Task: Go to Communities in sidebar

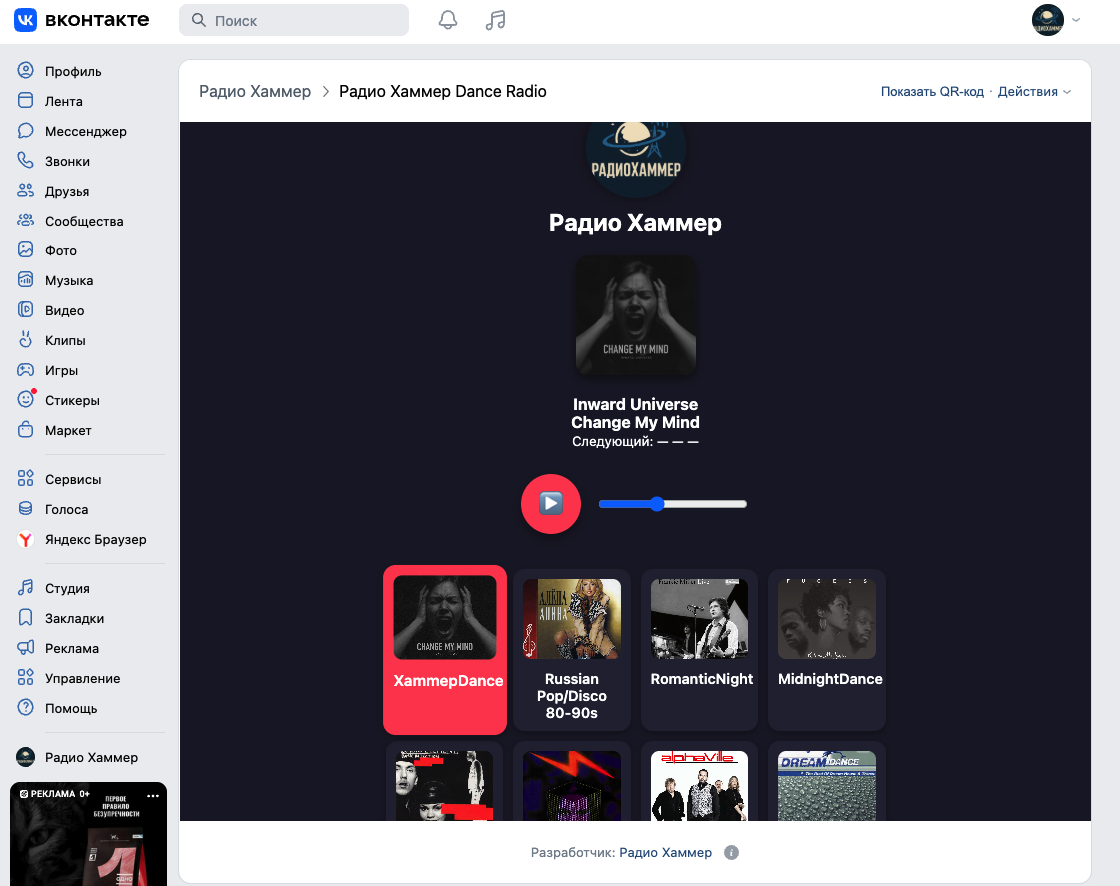Action: [x=84, y=222]
